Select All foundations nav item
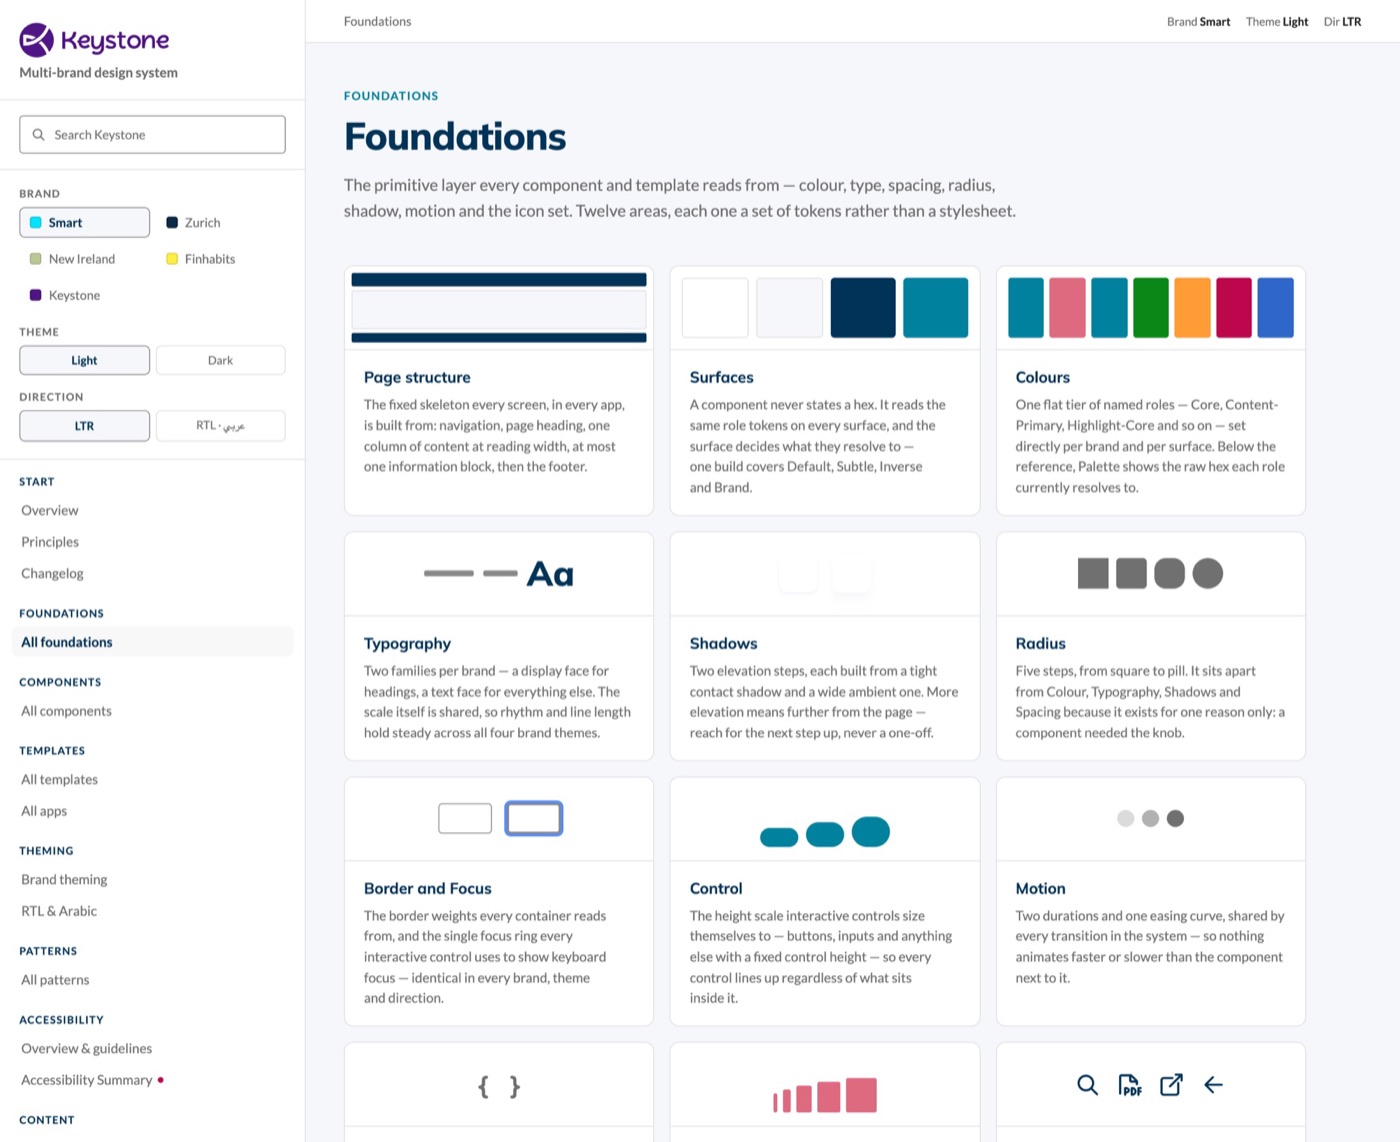The width and height of the screenshot is (1400, 1142). 152,642
